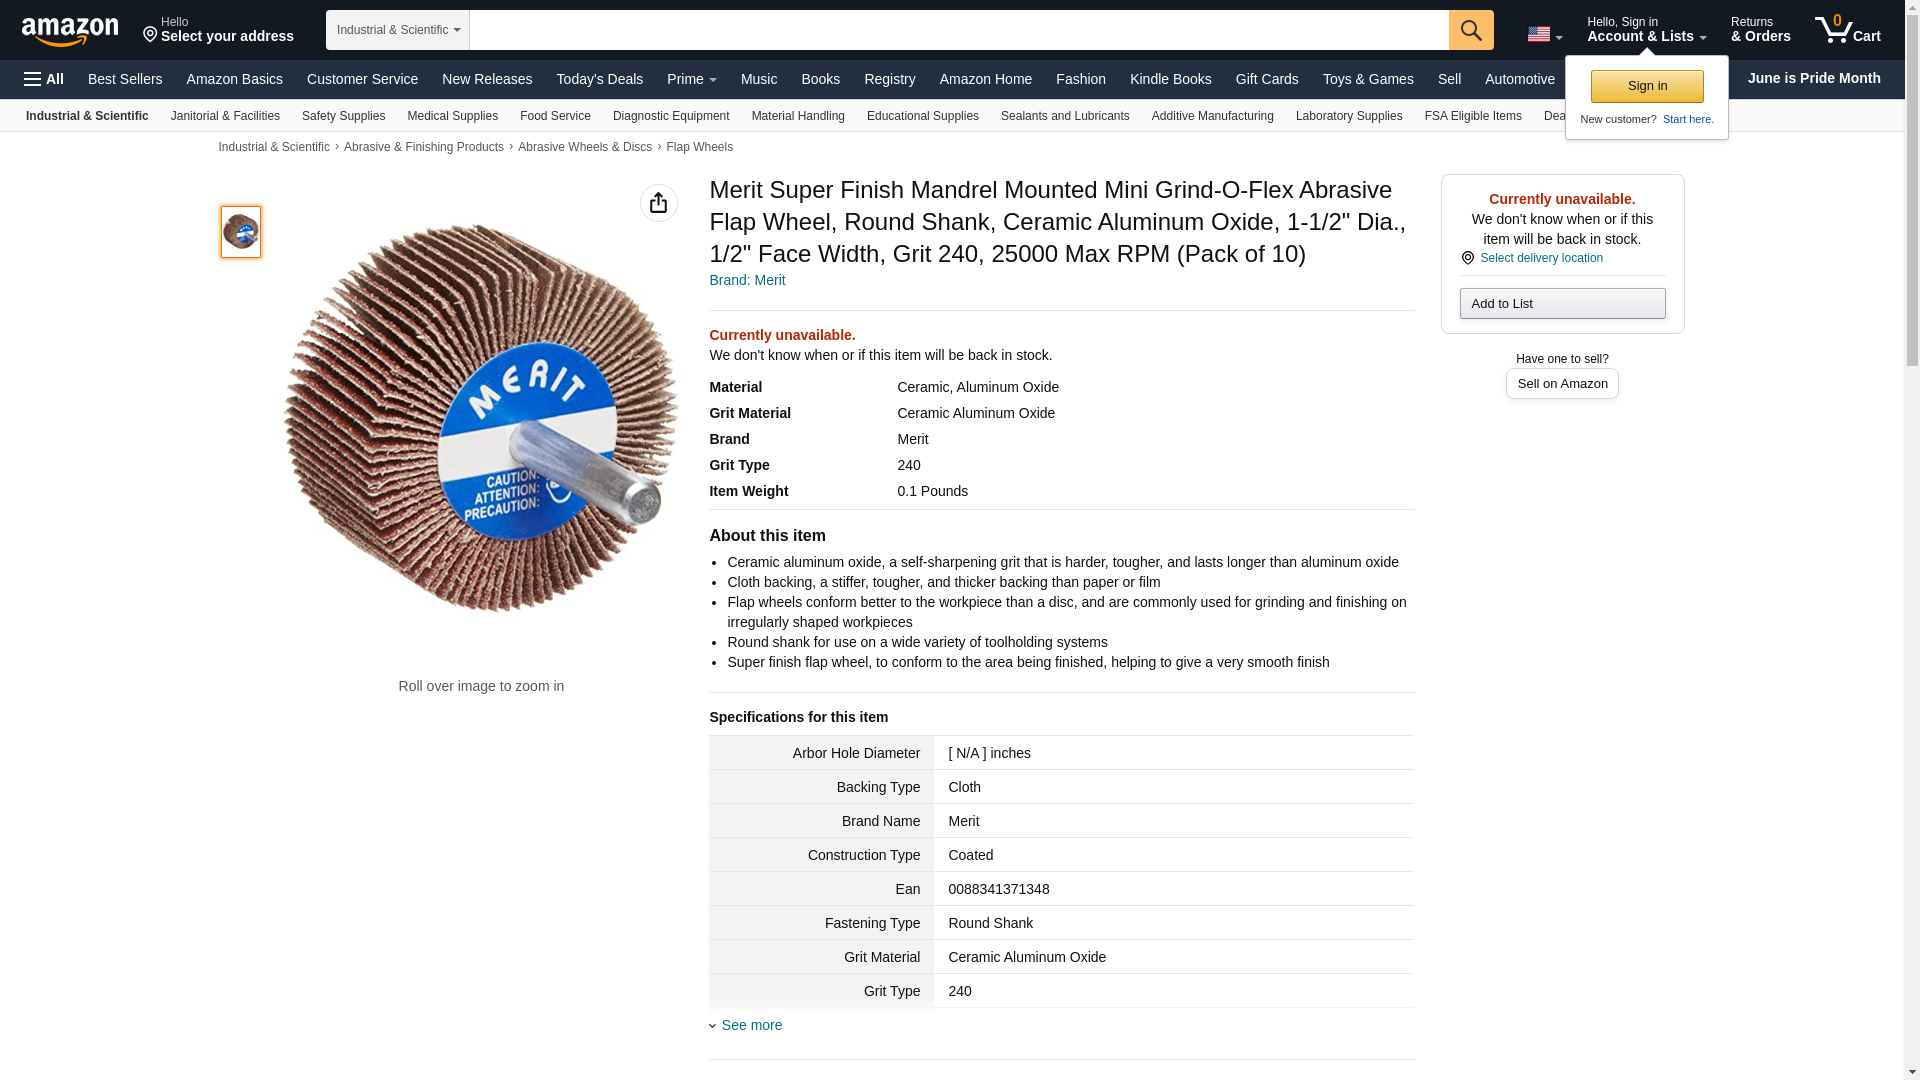
Task: Click the Flap Wheels breadcrumb link
Action: pyautogui.click(x=699, y=147)
